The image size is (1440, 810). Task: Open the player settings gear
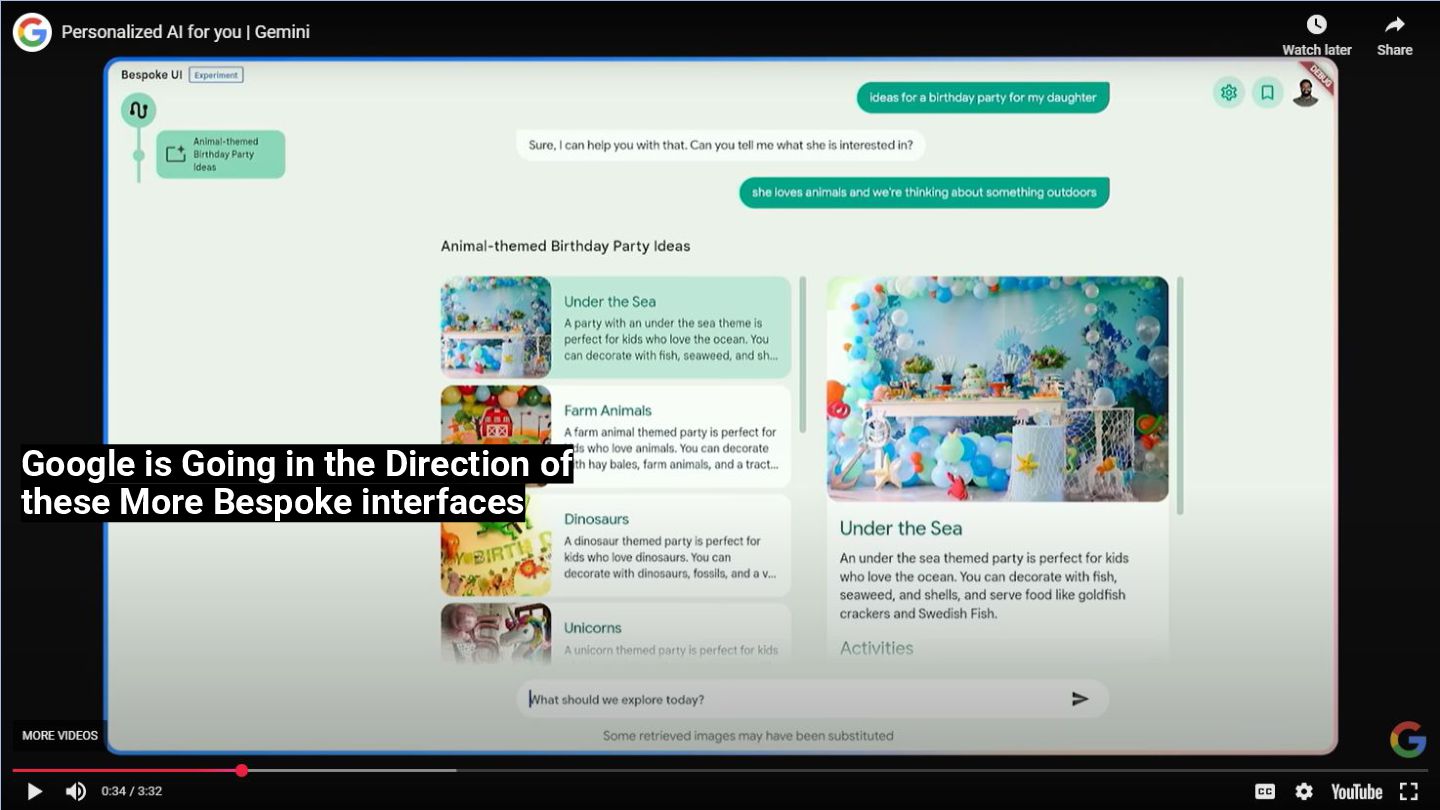(1304, 792)
